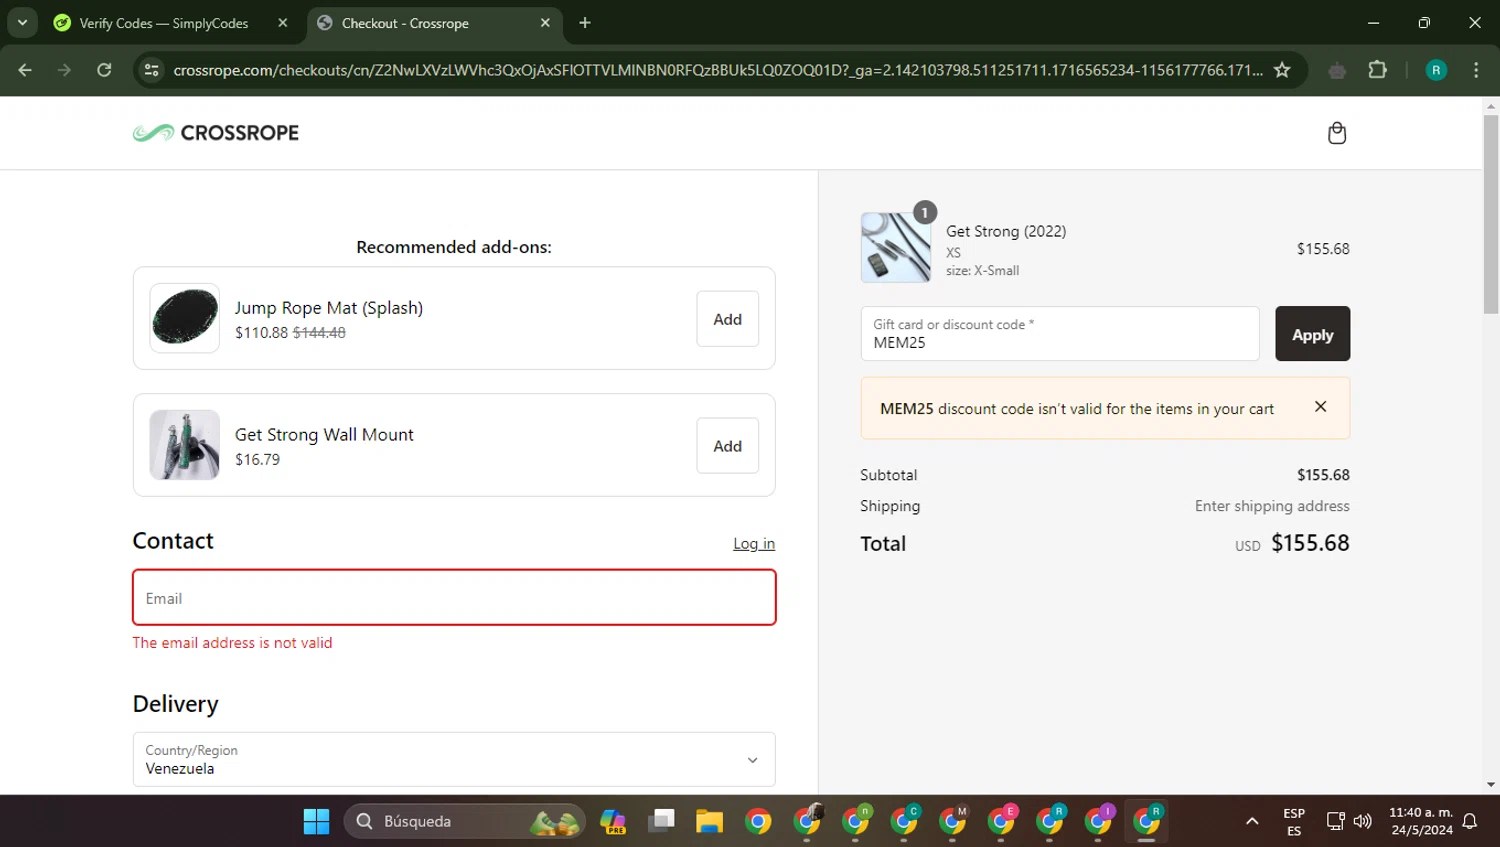This screenshot has width=1500, height=847.
Task: Open the Windows Start menu
Action: pos(316,821)
